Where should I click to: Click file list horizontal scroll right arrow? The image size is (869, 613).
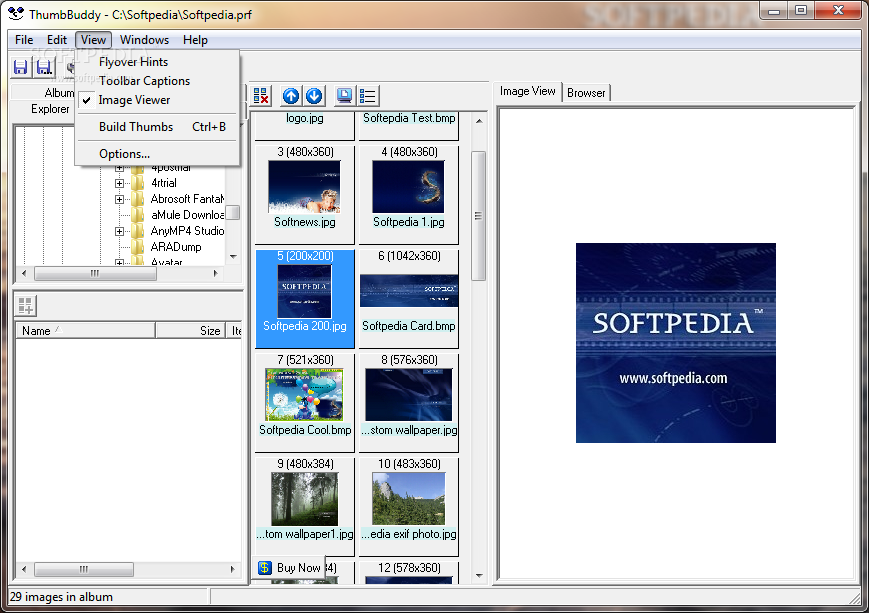232,569
